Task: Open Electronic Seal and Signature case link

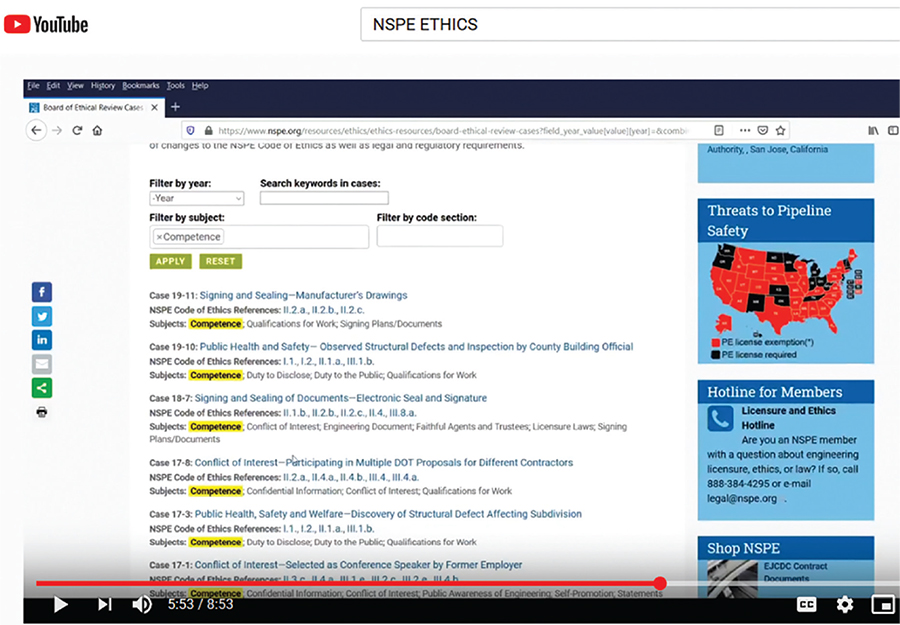Action: coord(341,398)
